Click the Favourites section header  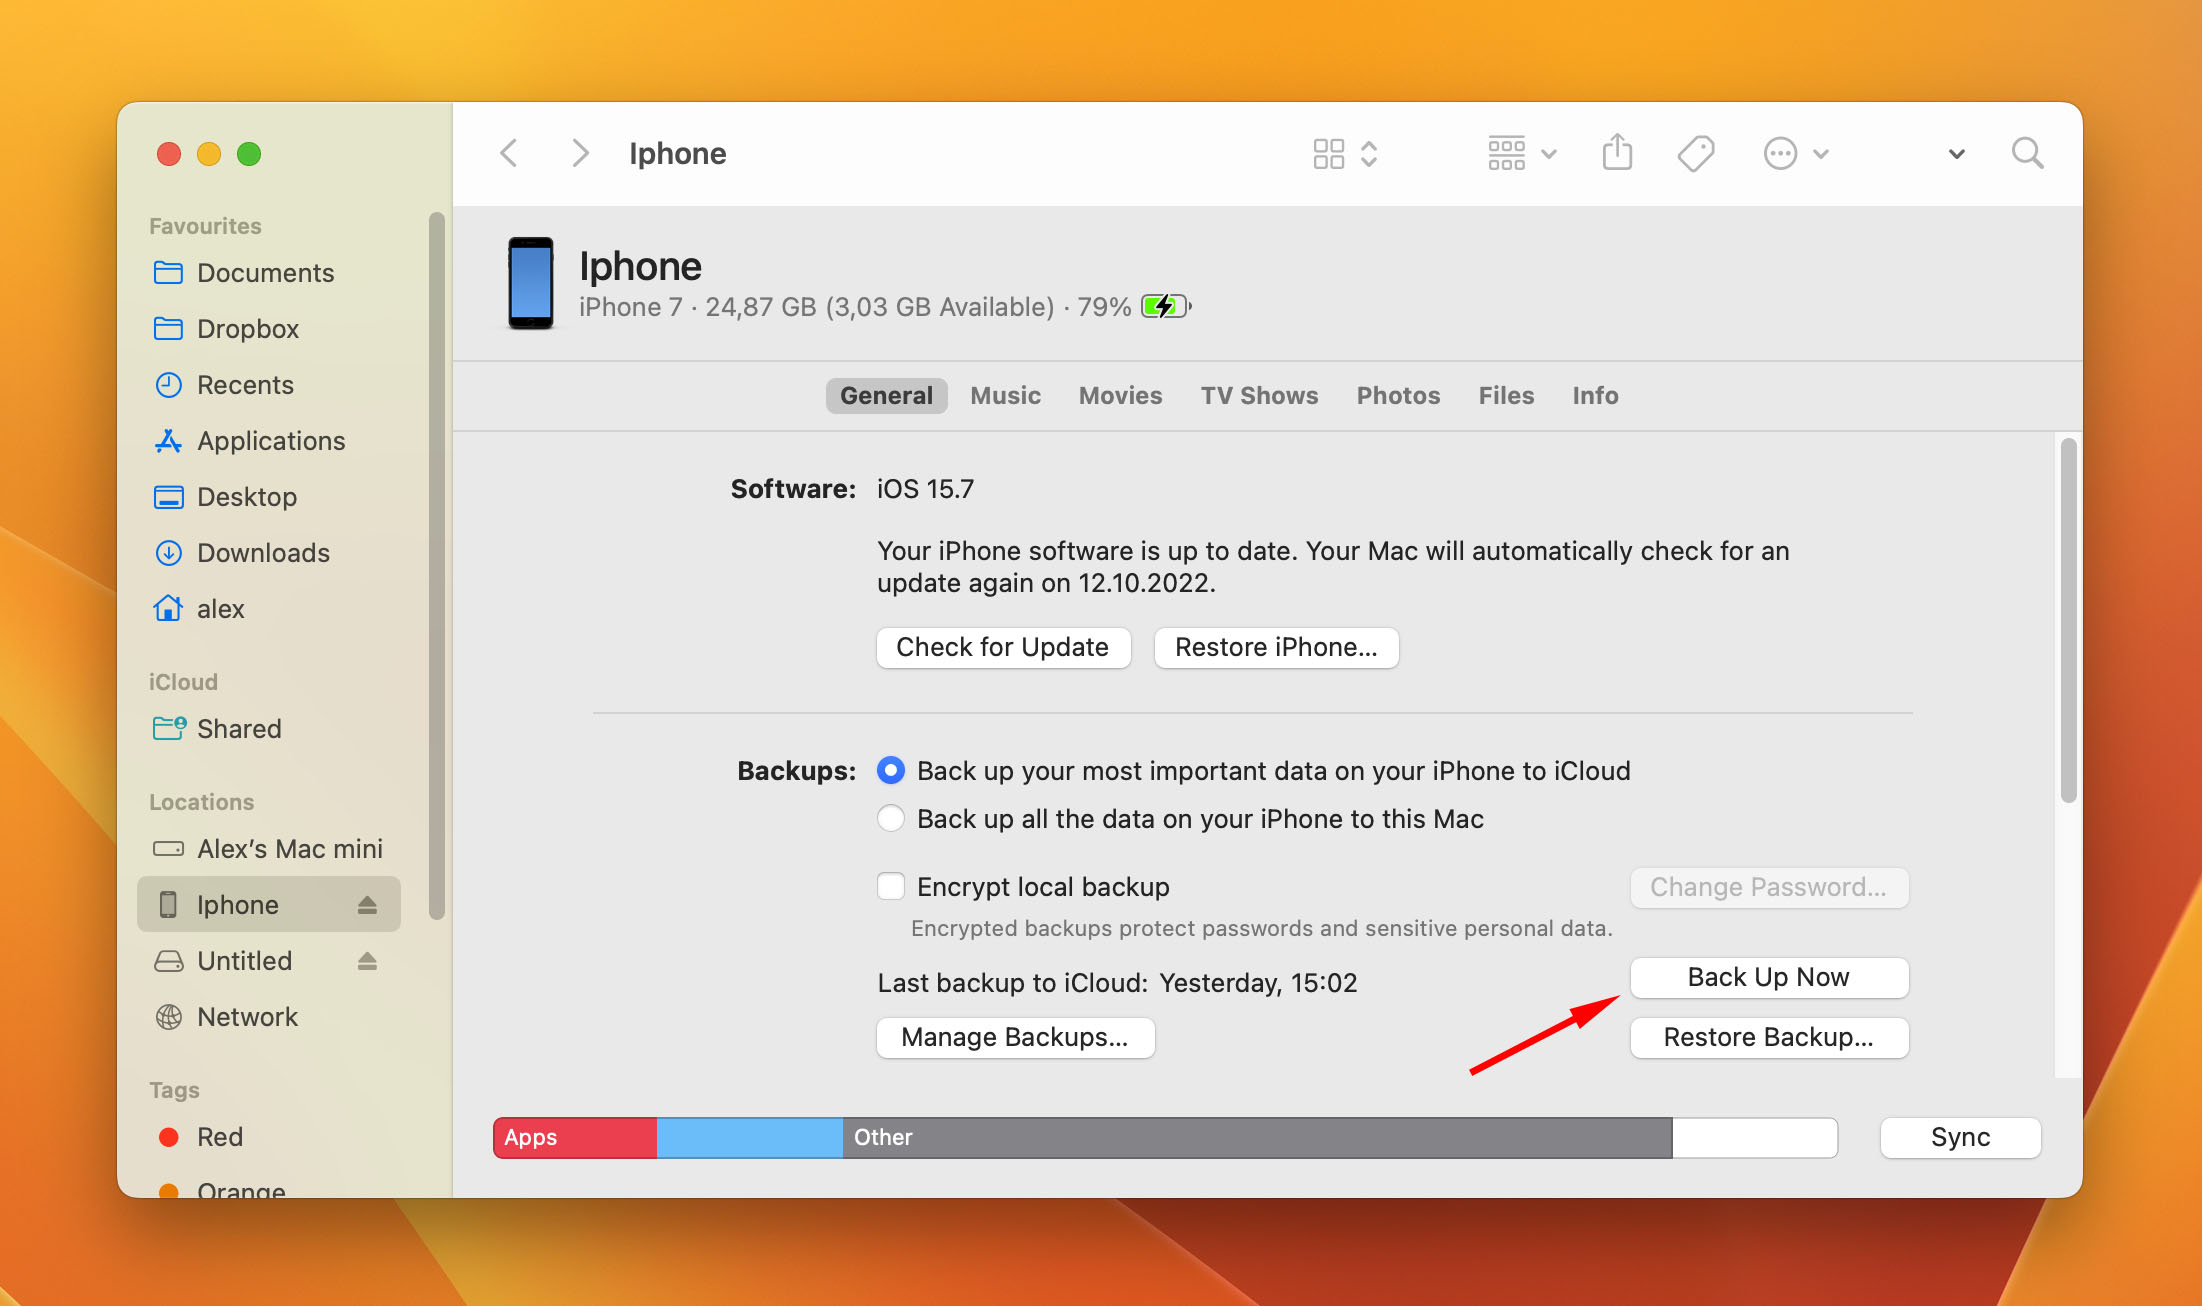point(205,226)
